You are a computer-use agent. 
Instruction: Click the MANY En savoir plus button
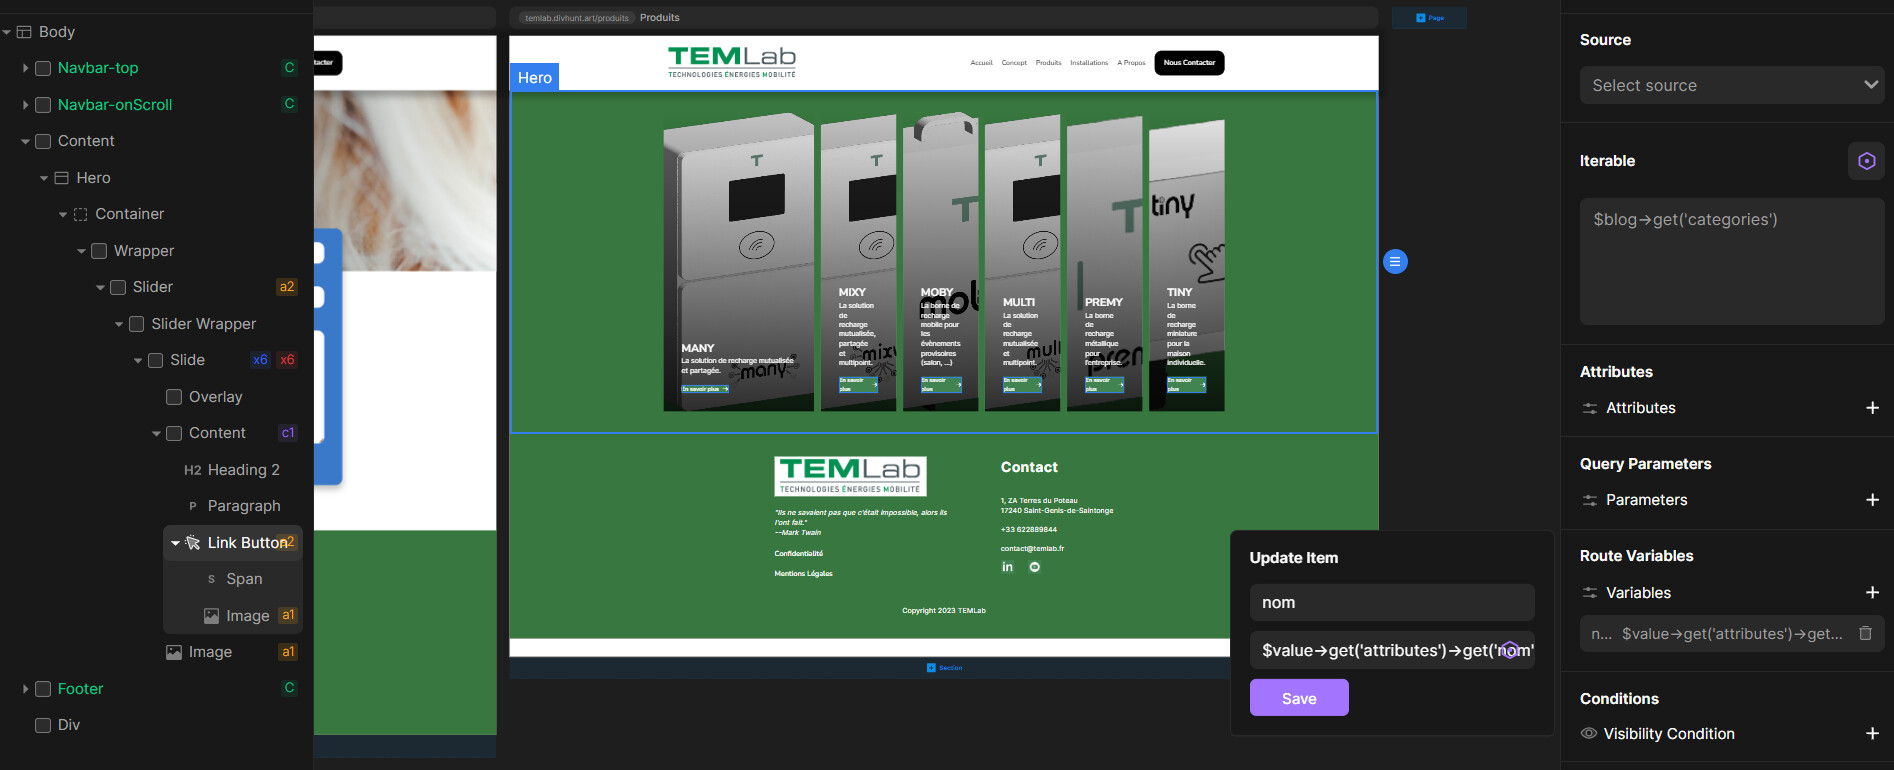pos(705,389)
